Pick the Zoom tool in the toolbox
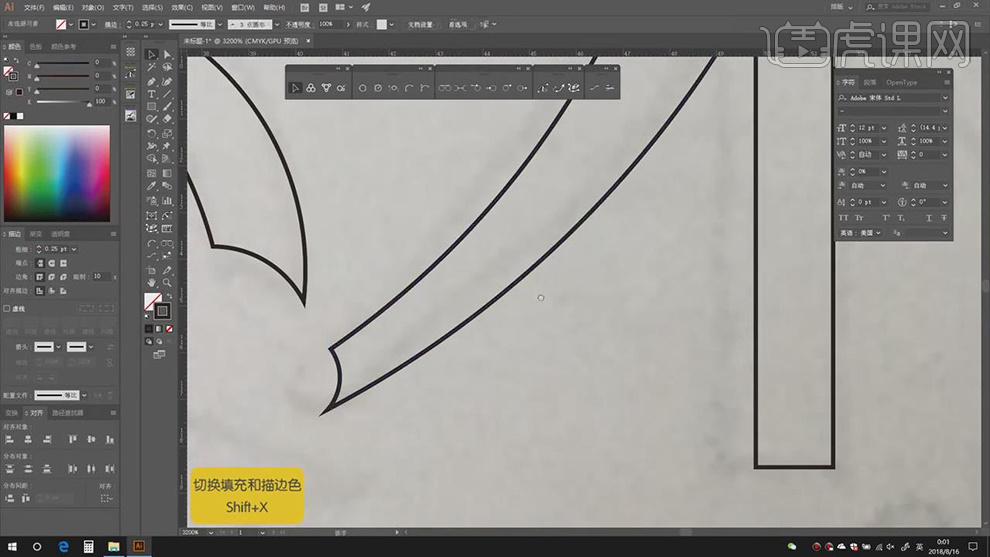Image resolution: width=990 pixels, height=557 pixels. coord(167,282)
